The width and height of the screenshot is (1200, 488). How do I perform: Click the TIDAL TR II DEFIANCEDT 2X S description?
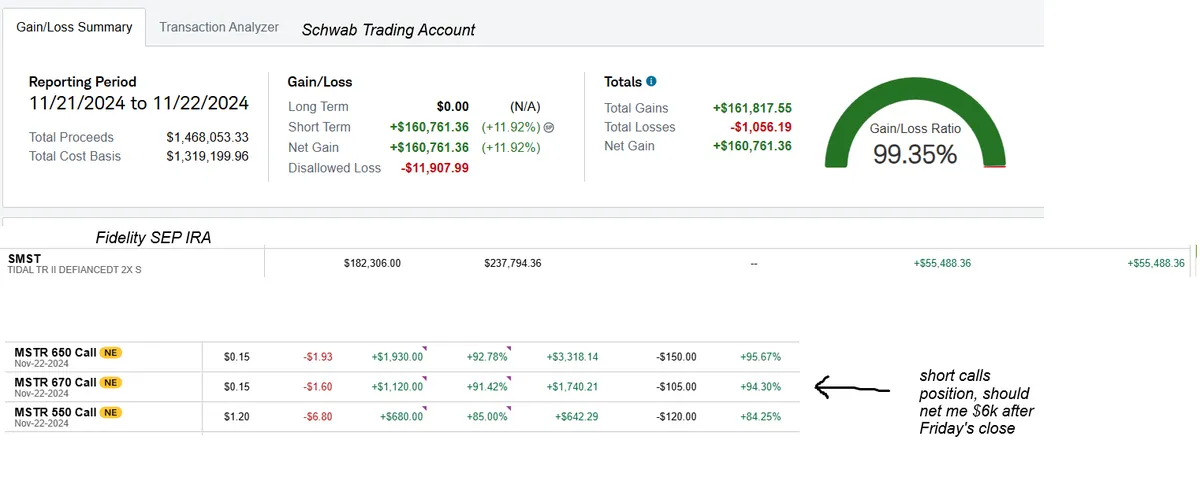(77, 271)
